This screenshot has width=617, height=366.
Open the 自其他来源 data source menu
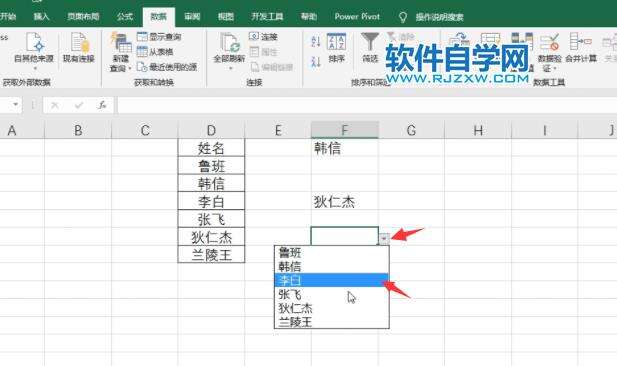point(34,51)
